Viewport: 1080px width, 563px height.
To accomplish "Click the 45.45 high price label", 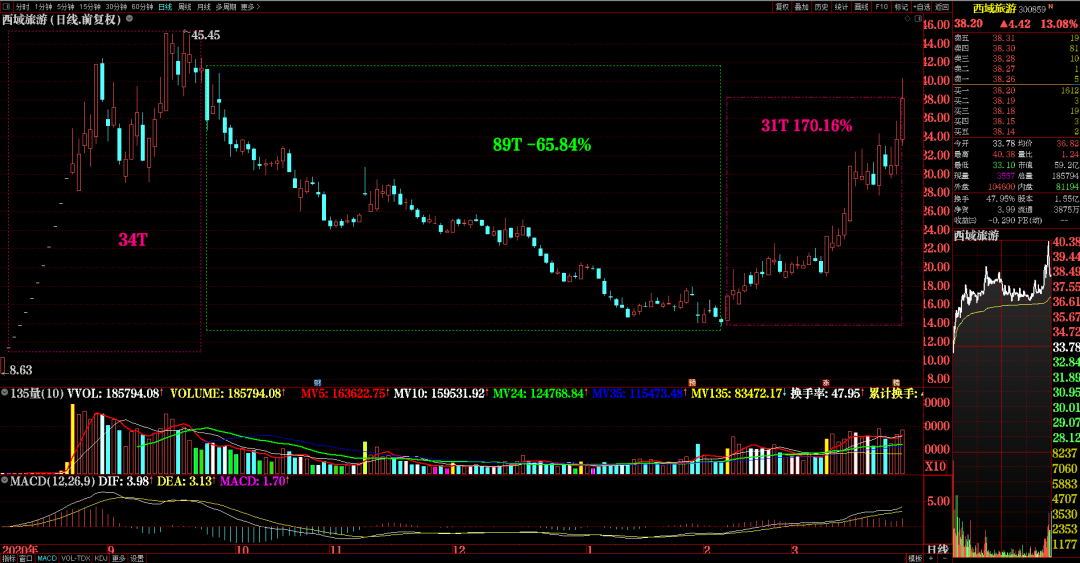I will point(206,35).
